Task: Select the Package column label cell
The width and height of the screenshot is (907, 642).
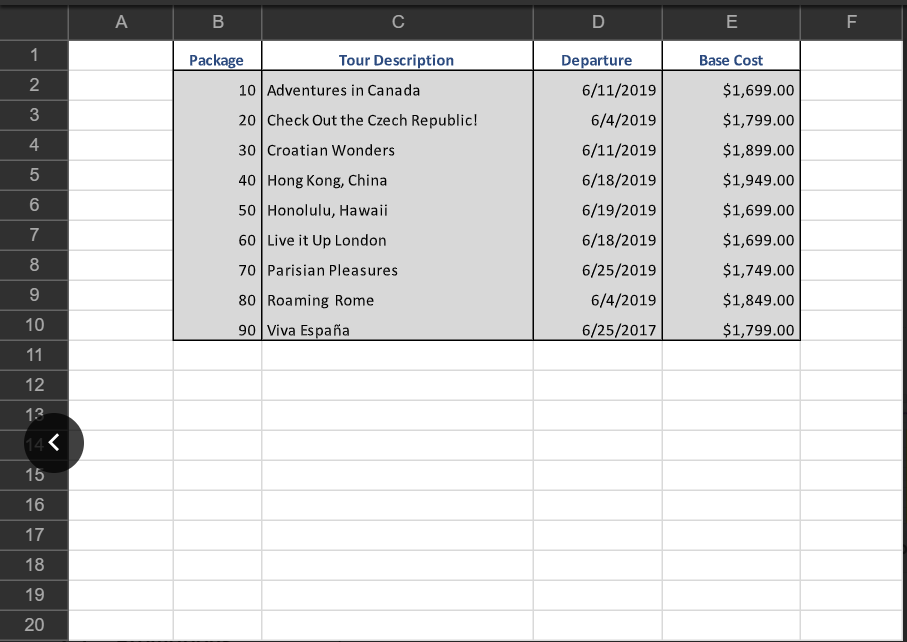Action: click(217, 60)
